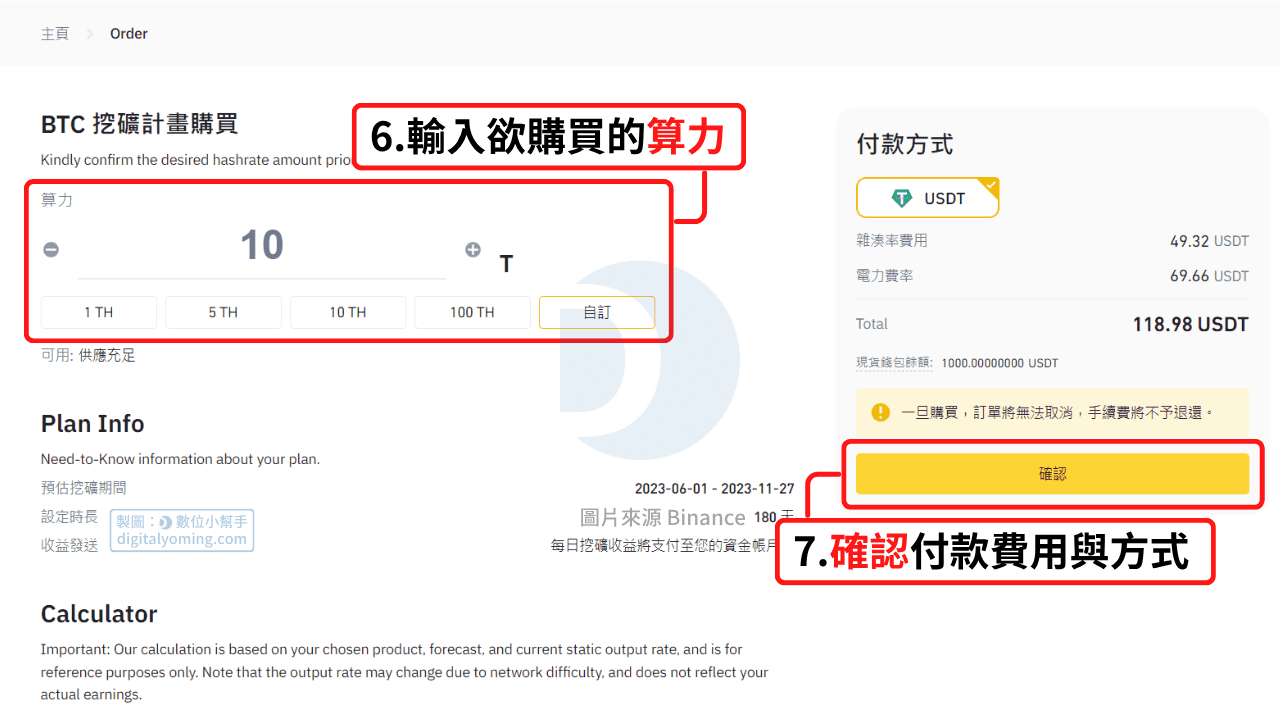Click the hashrate amount input showing 10
Viewport: 1280px width, 720px height.
coord(262,247)
